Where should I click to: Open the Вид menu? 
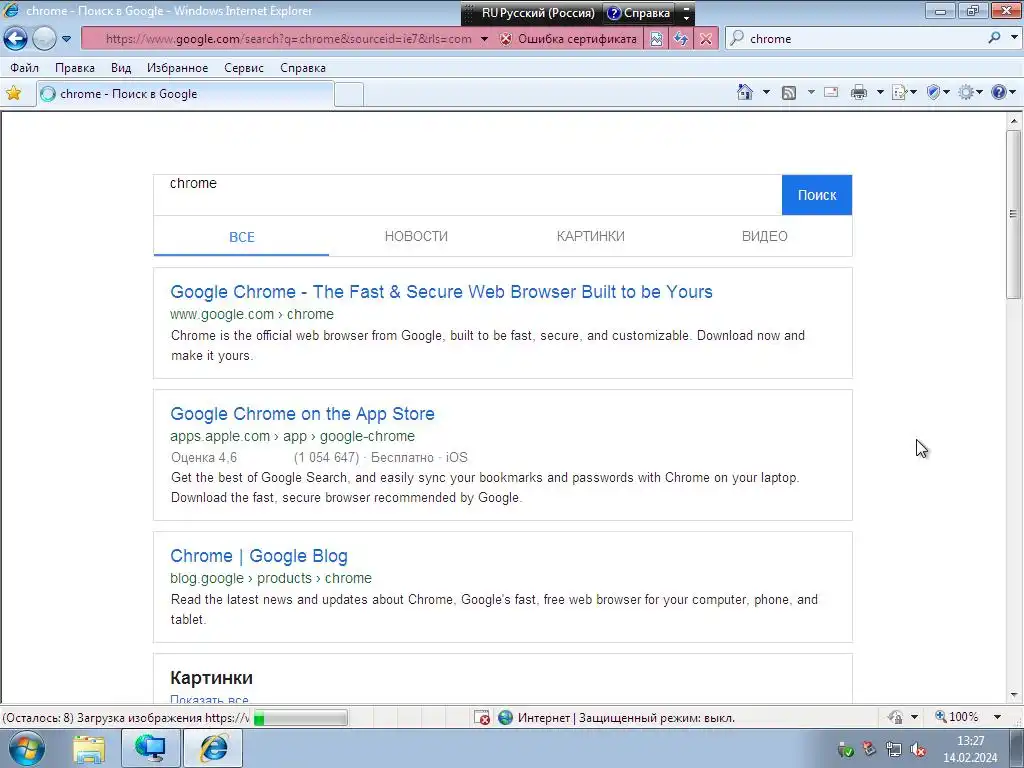click(x=121, y=68)
